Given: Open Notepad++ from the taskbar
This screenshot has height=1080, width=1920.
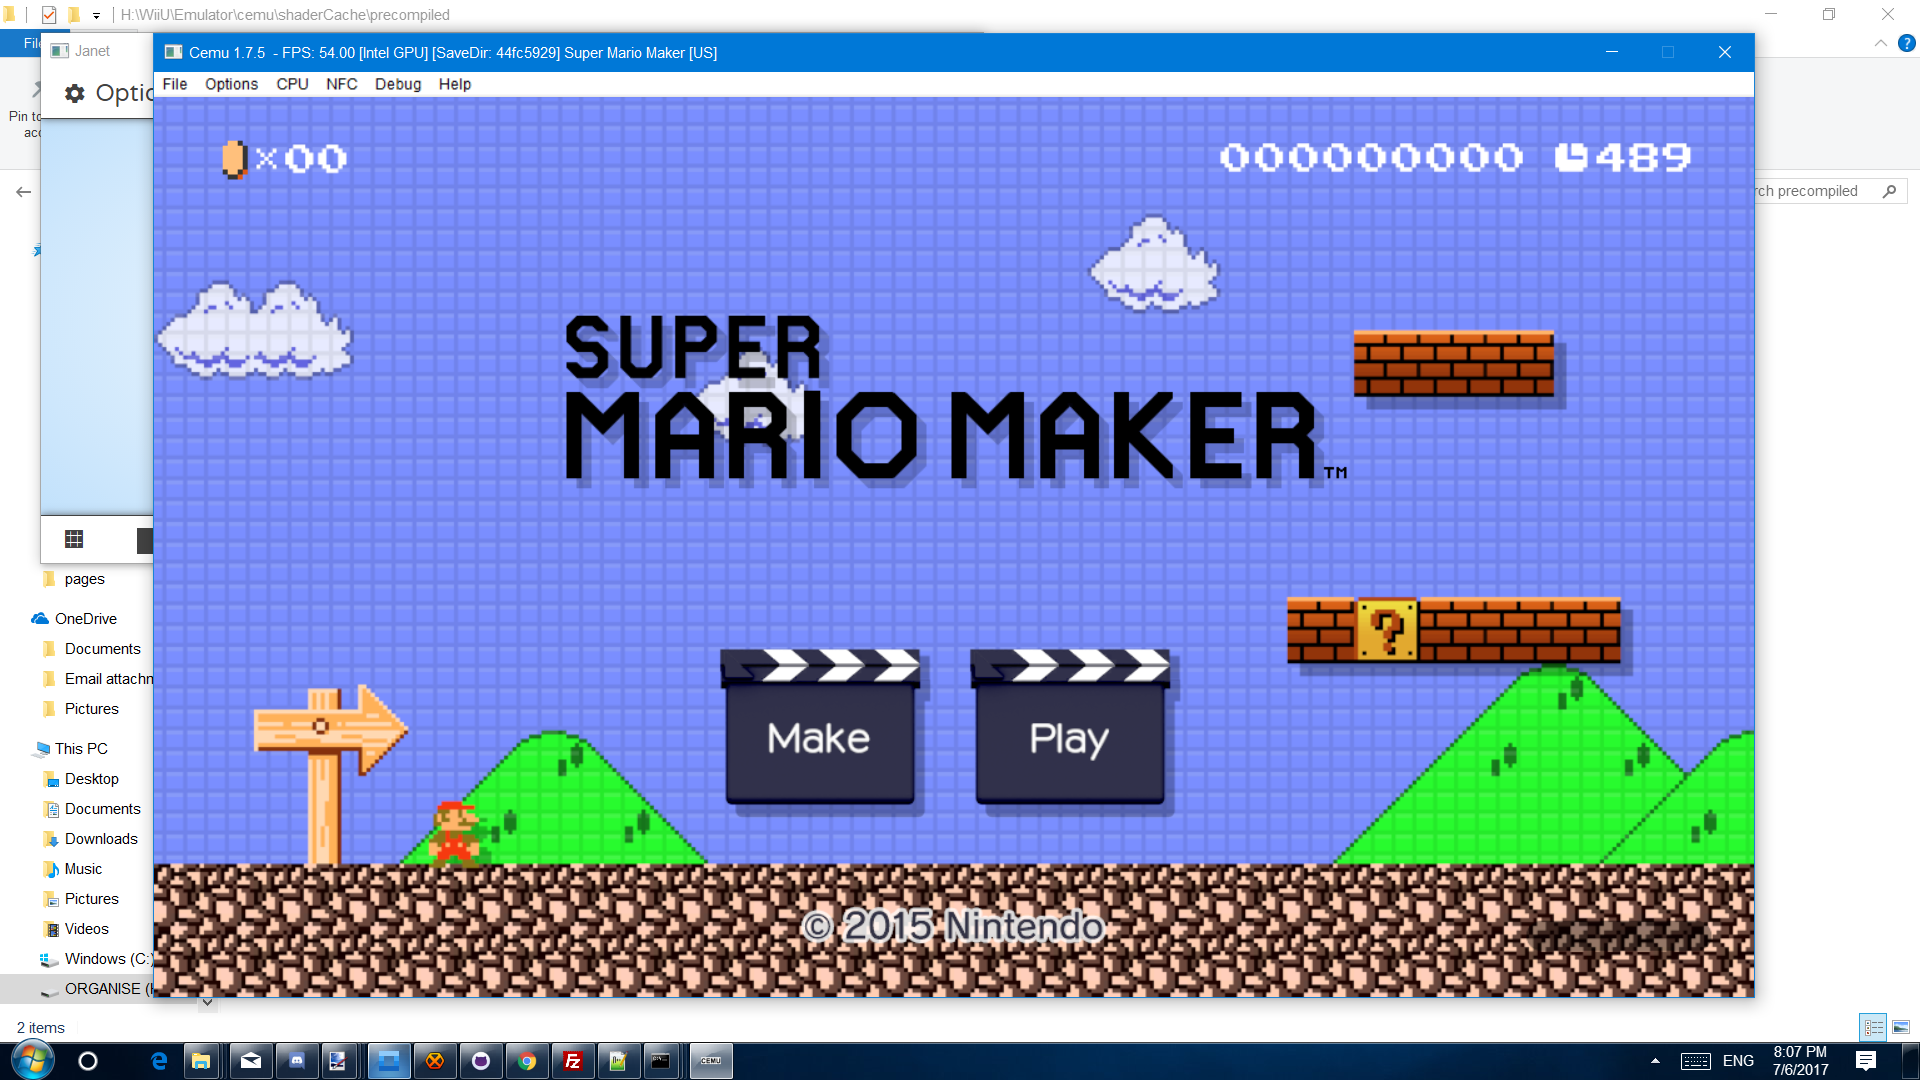Looking at the screenshot, I should 619,1061.
